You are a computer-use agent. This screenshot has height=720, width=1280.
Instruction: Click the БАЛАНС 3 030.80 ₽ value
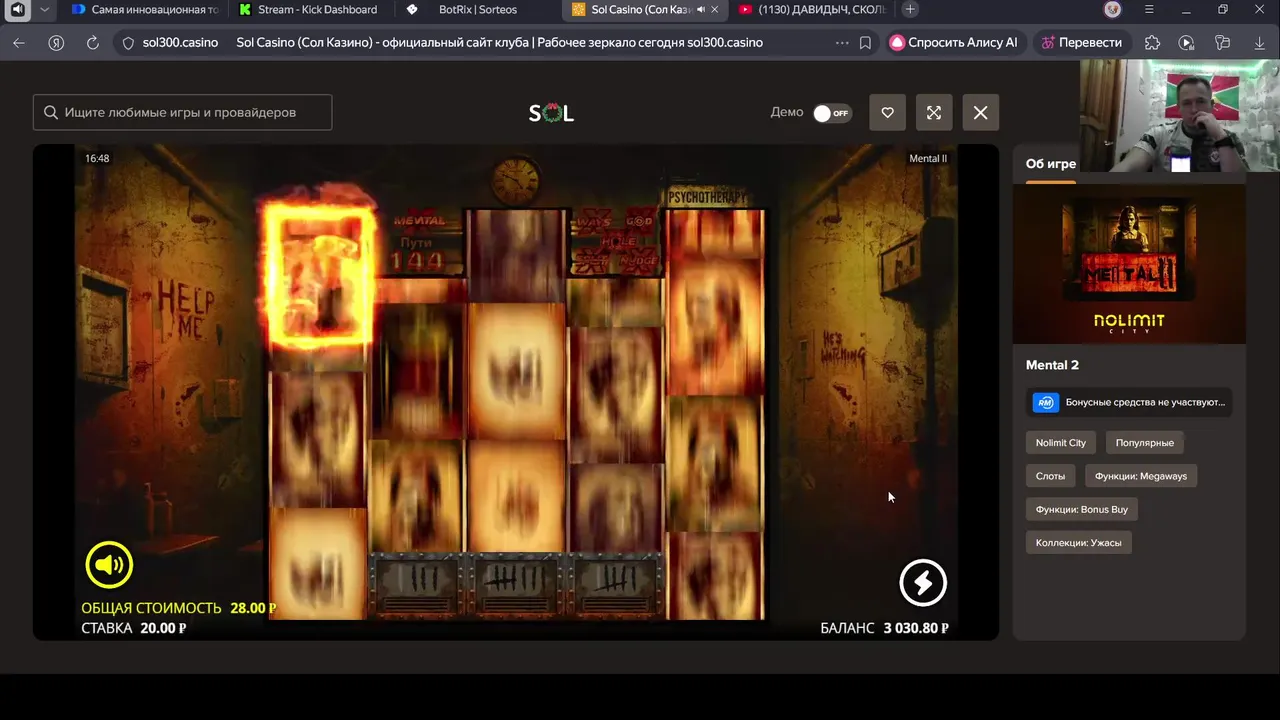click(916, 628)
